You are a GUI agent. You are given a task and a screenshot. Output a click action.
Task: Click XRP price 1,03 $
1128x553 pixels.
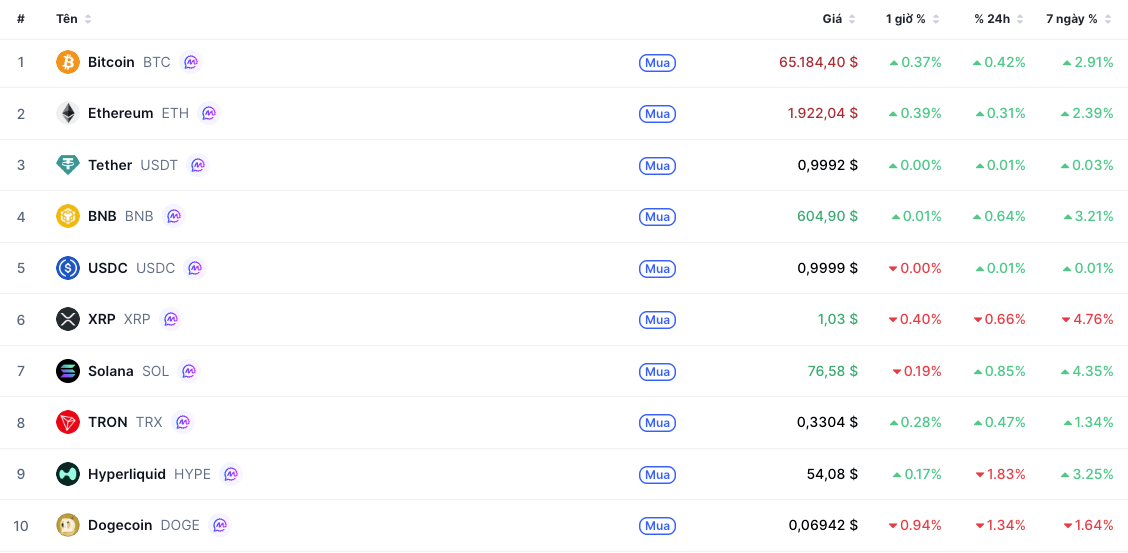837,319
